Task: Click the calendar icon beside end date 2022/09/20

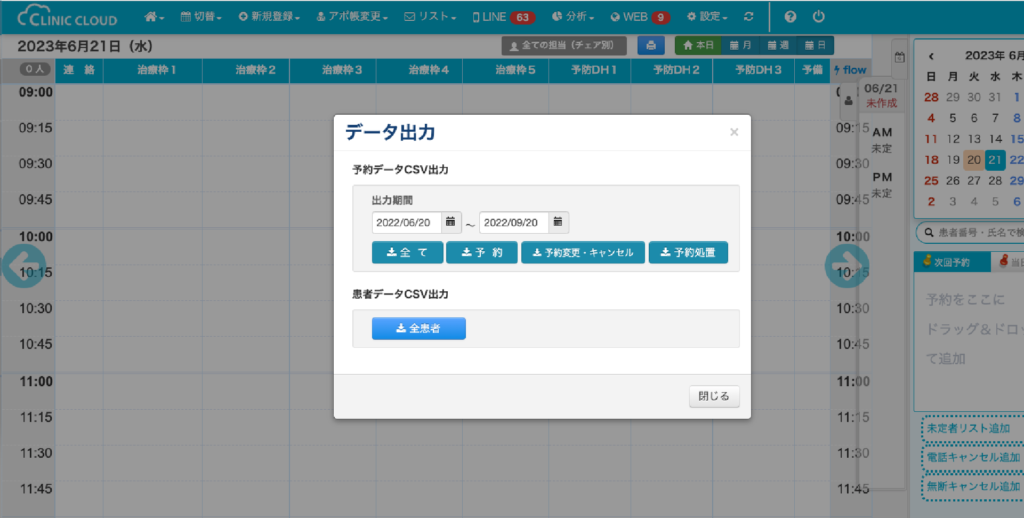Action: click(x=558, y=222)
